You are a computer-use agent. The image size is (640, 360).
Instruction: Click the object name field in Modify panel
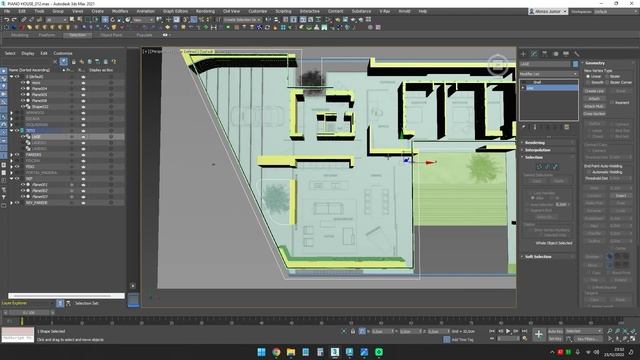point(545,64)
